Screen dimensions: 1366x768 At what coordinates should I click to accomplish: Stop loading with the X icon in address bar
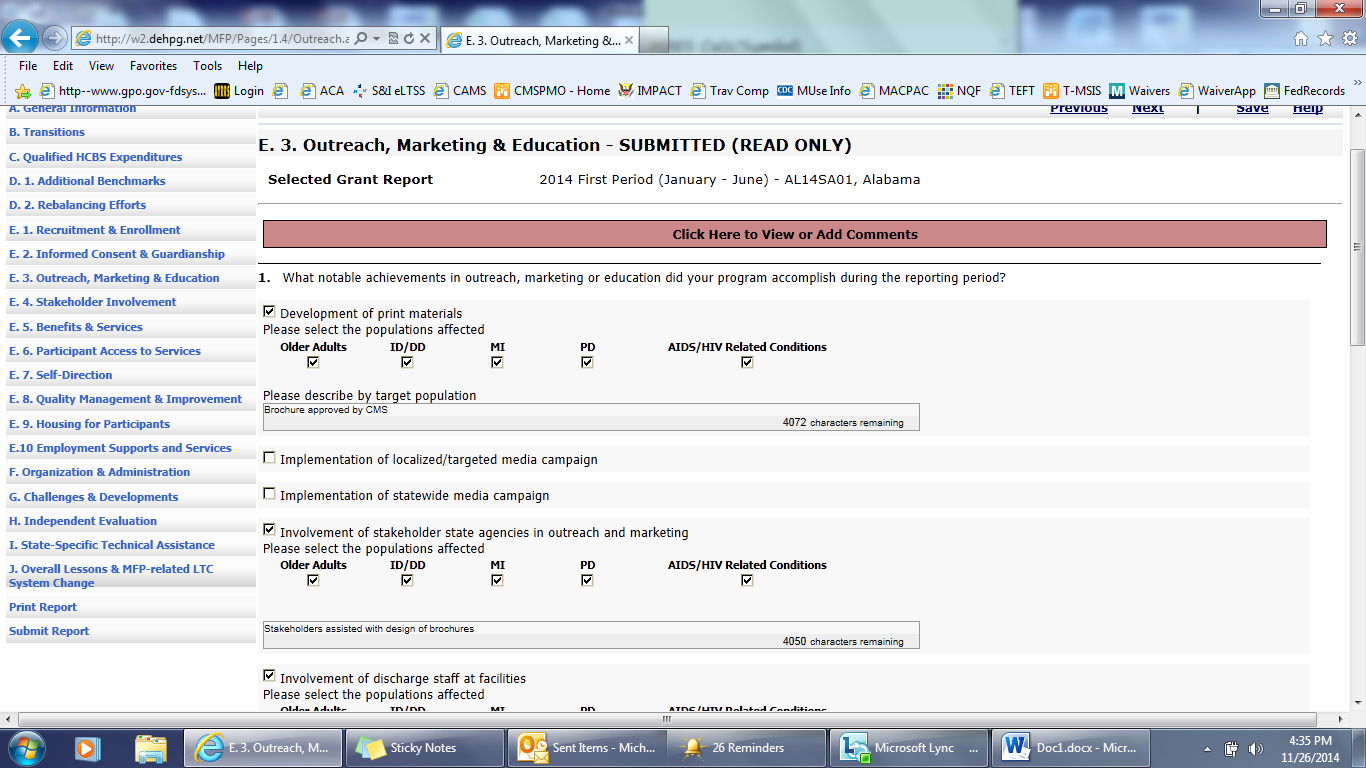[x=425, y=38]
